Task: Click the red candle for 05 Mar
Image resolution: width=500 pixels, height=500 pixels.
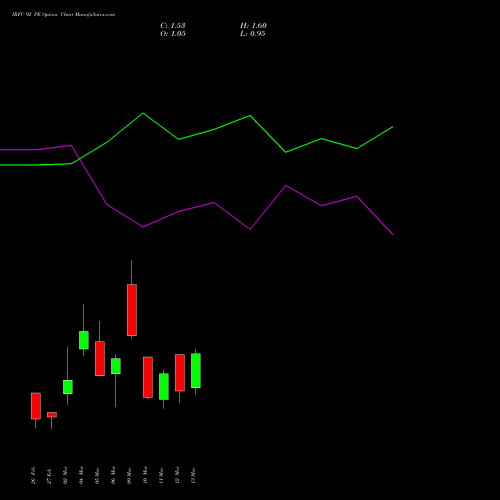Action: 100,358
